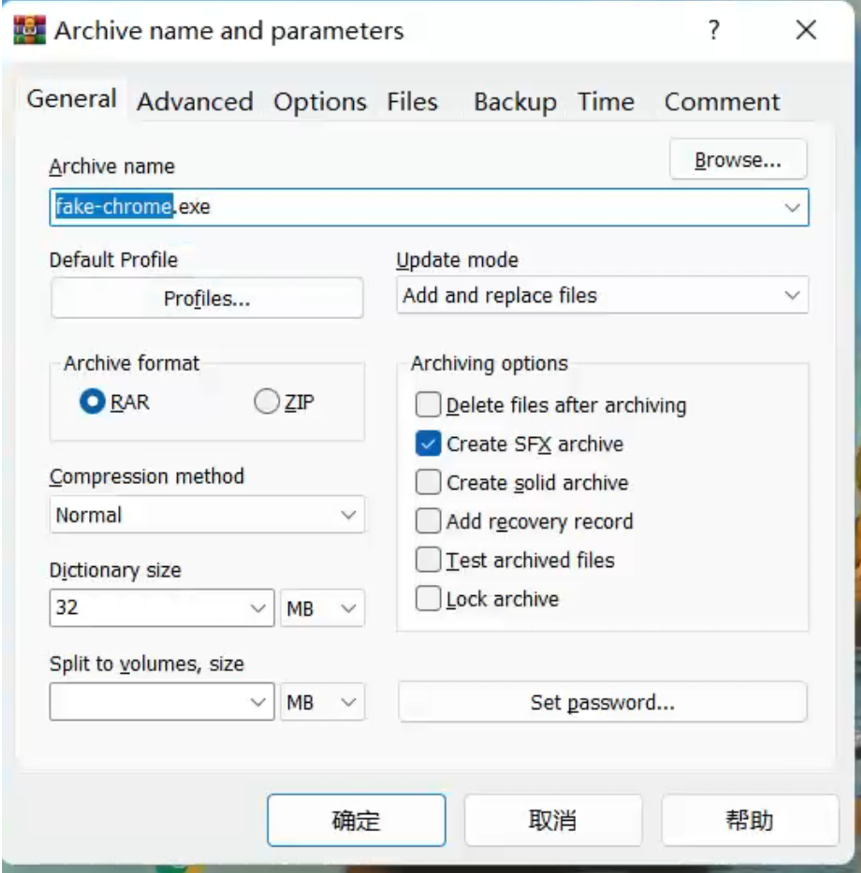Click the Browse... button

click(x=738, y=160)
